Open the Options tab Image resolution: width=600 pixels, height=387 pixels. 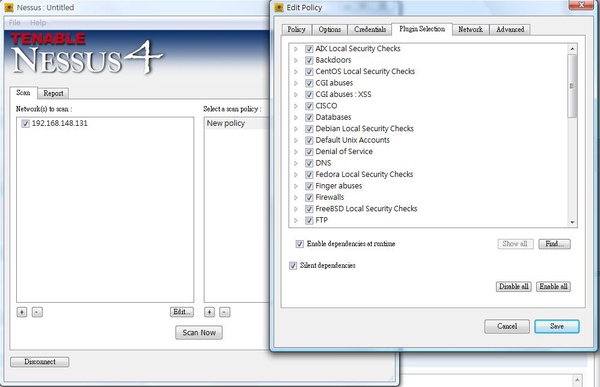coord(330,29)
